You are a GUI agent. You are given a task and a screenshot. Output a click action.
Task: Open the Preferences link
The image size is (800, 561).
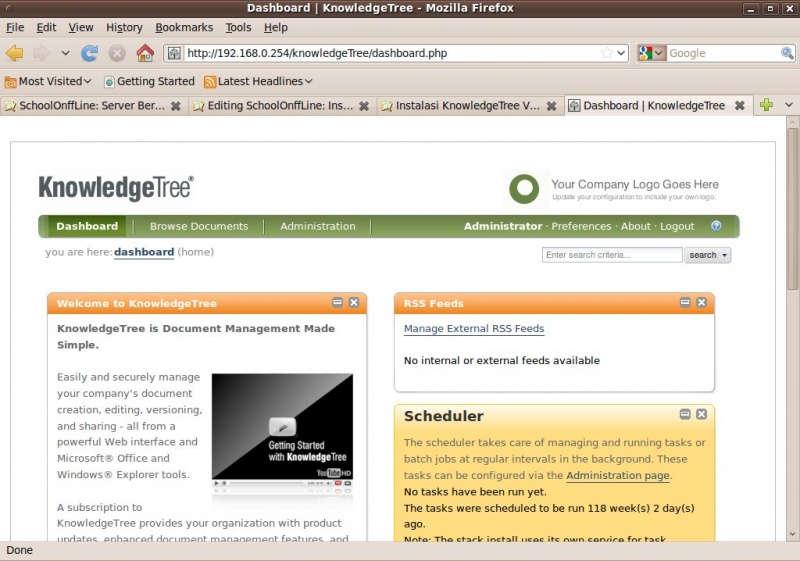[x=581, y=226]
